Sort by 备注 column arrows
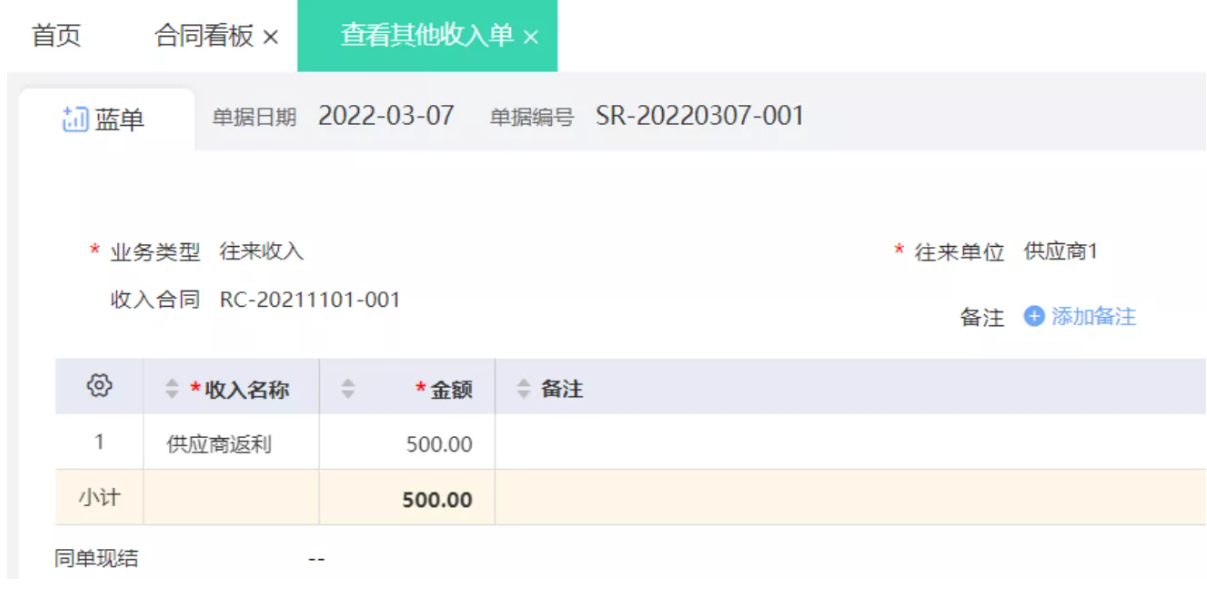The height and width of the screenshot is (595, 1207). point(523,389)
